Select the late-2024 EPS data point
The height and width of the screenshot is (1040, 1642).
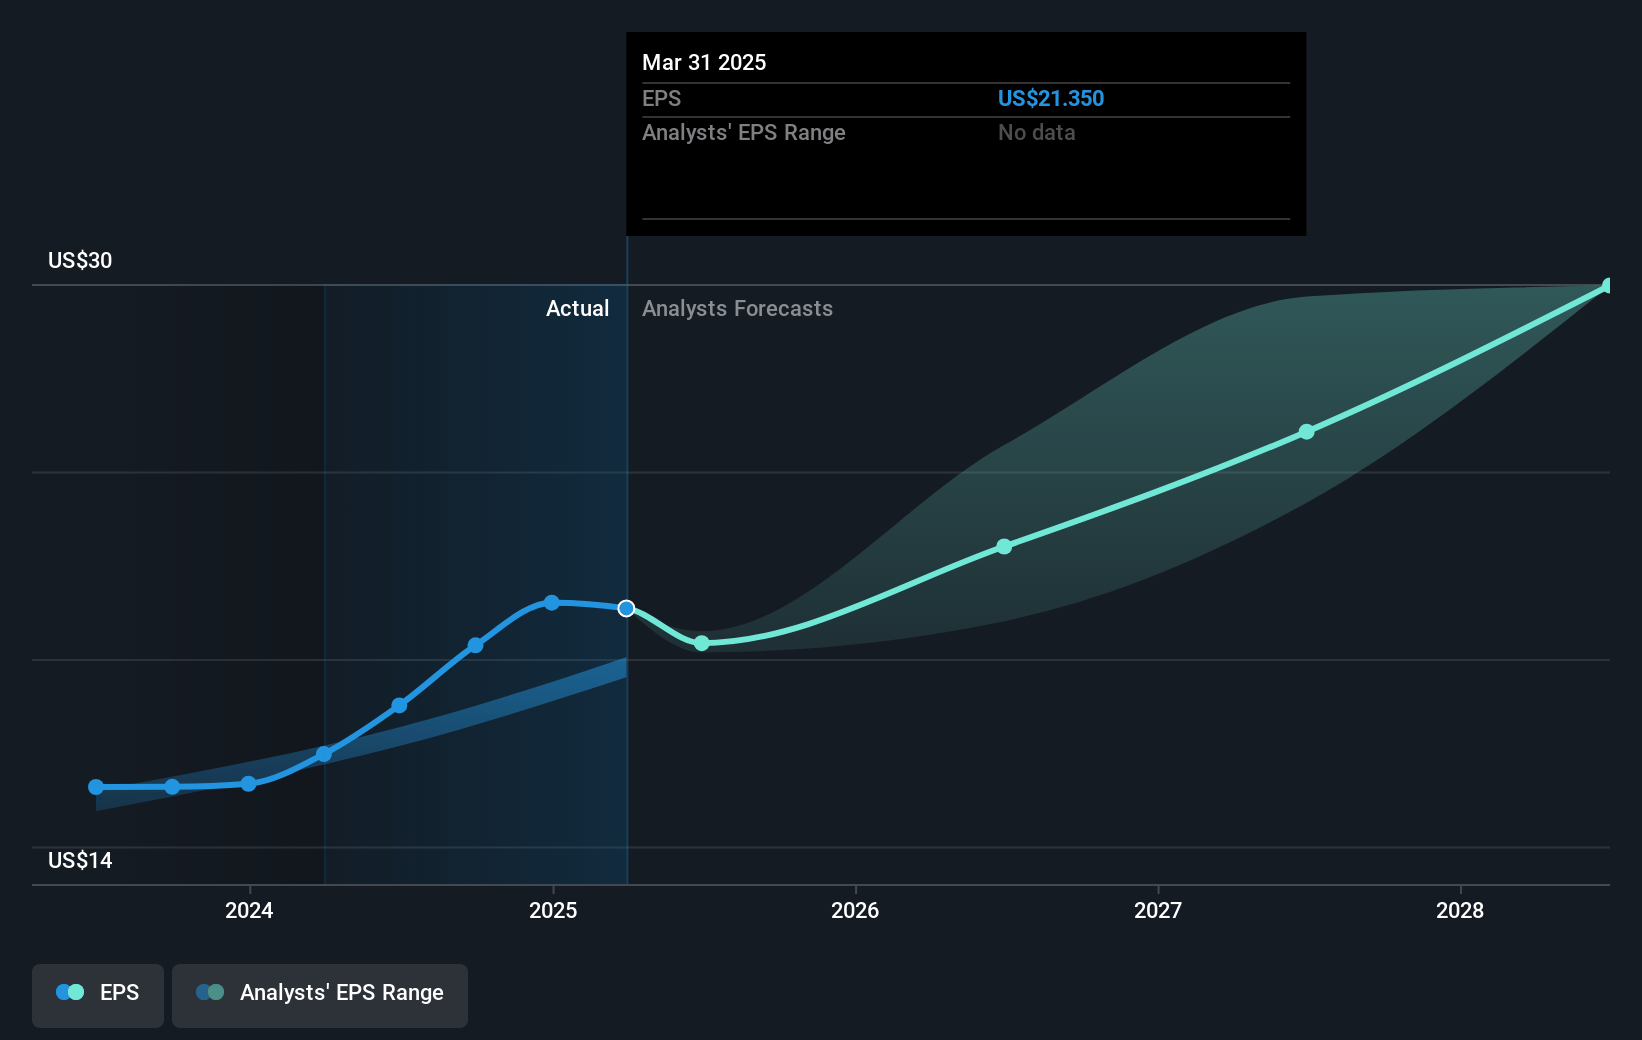(x=475, y=645)
